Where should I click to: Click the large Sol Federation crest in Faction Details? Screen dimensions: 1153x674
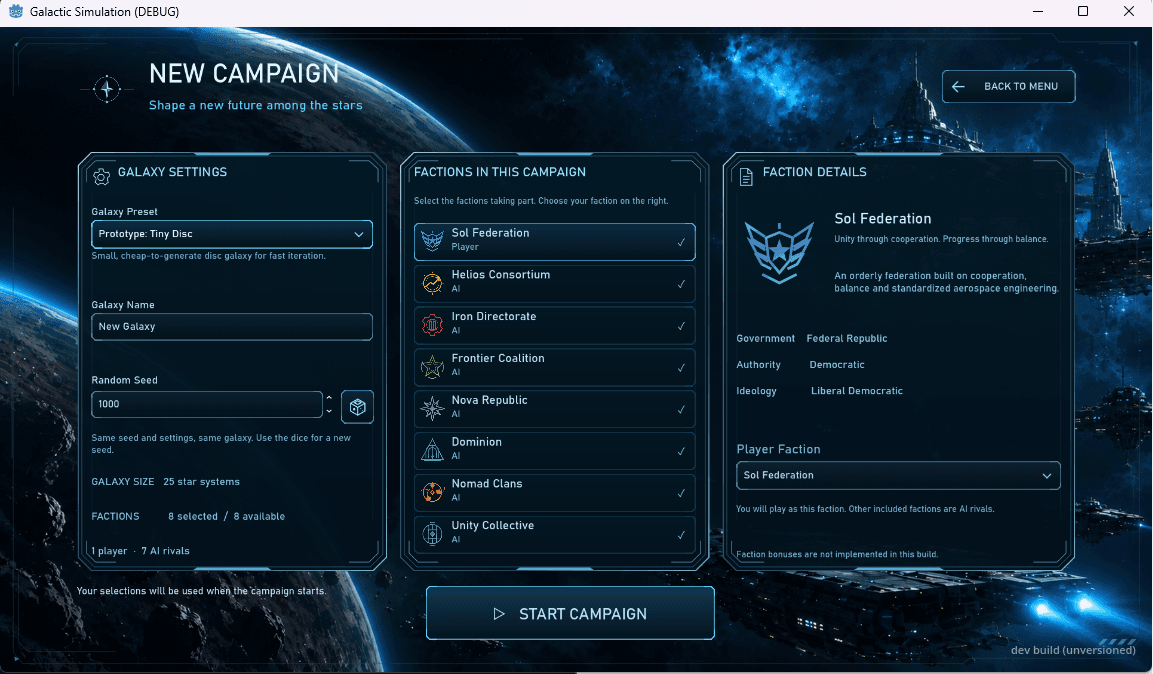point(779,253)
